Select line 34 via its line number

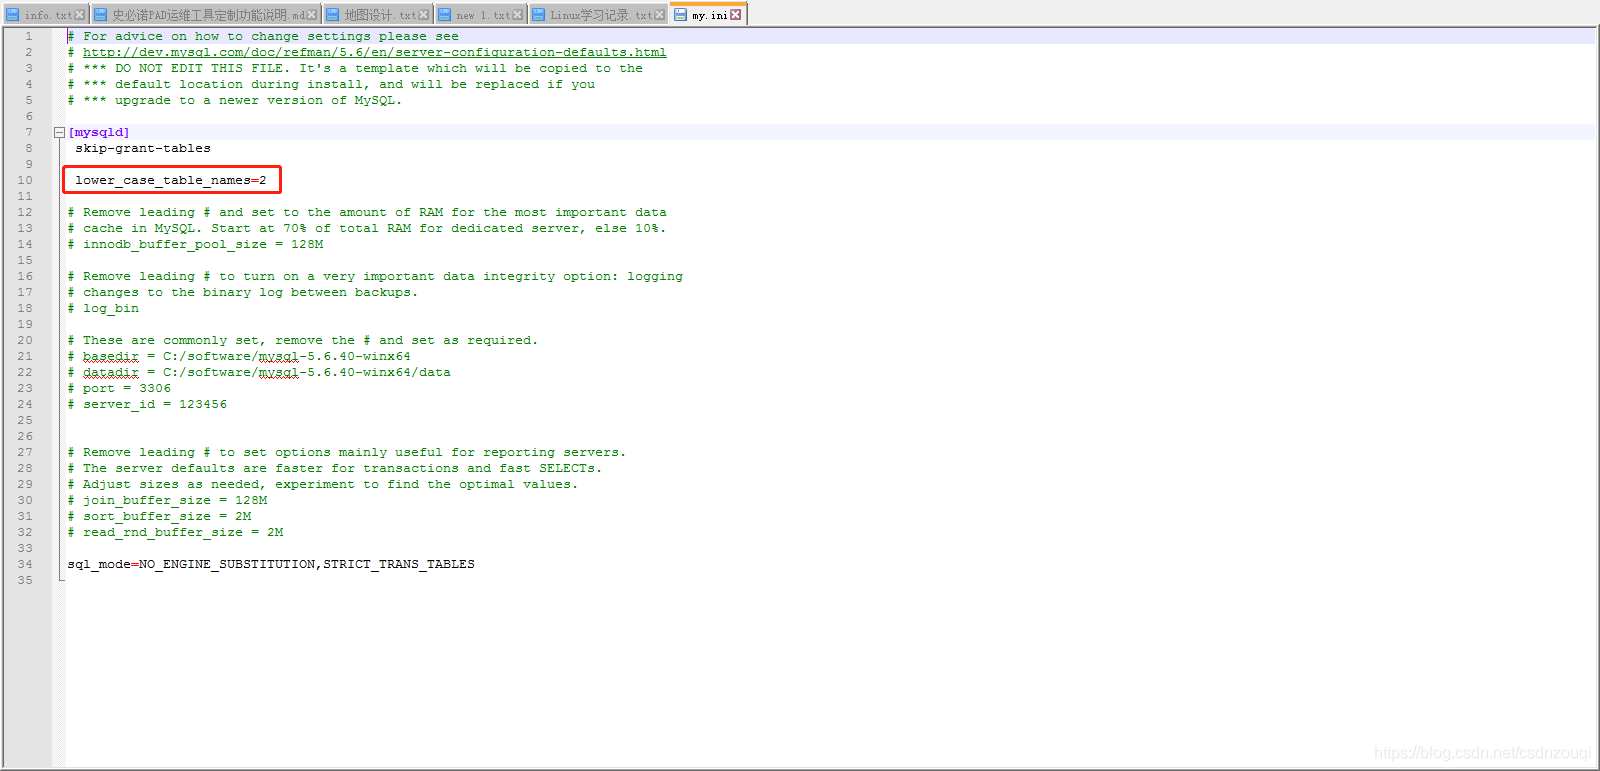[x=25, y=564]
